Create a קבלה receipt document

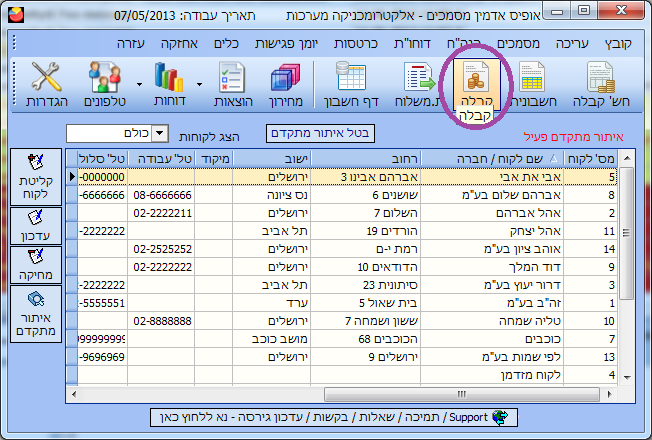coord(477,84)
